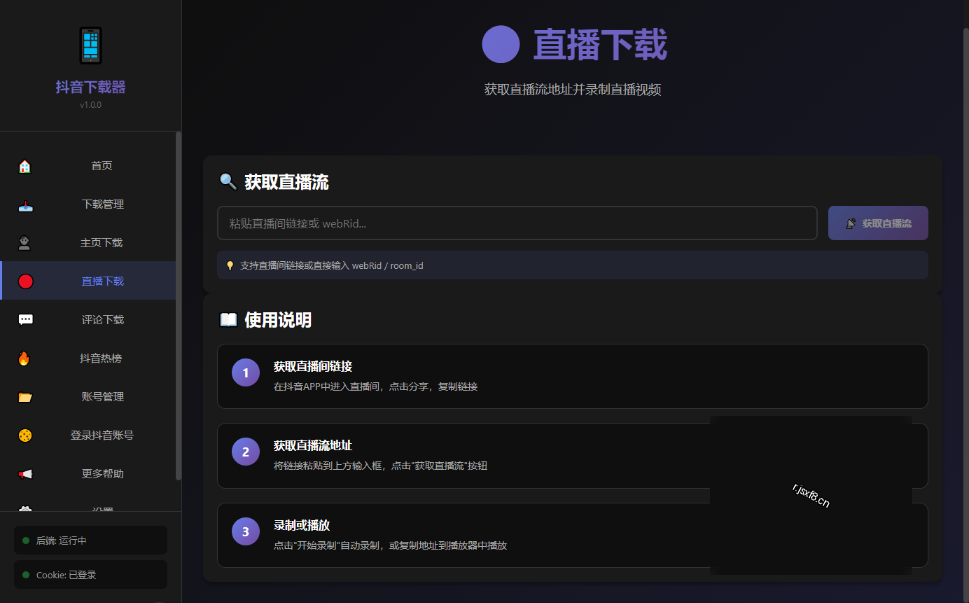Open 登录抖音账号 in the sidebar

[x=88, y=435]
